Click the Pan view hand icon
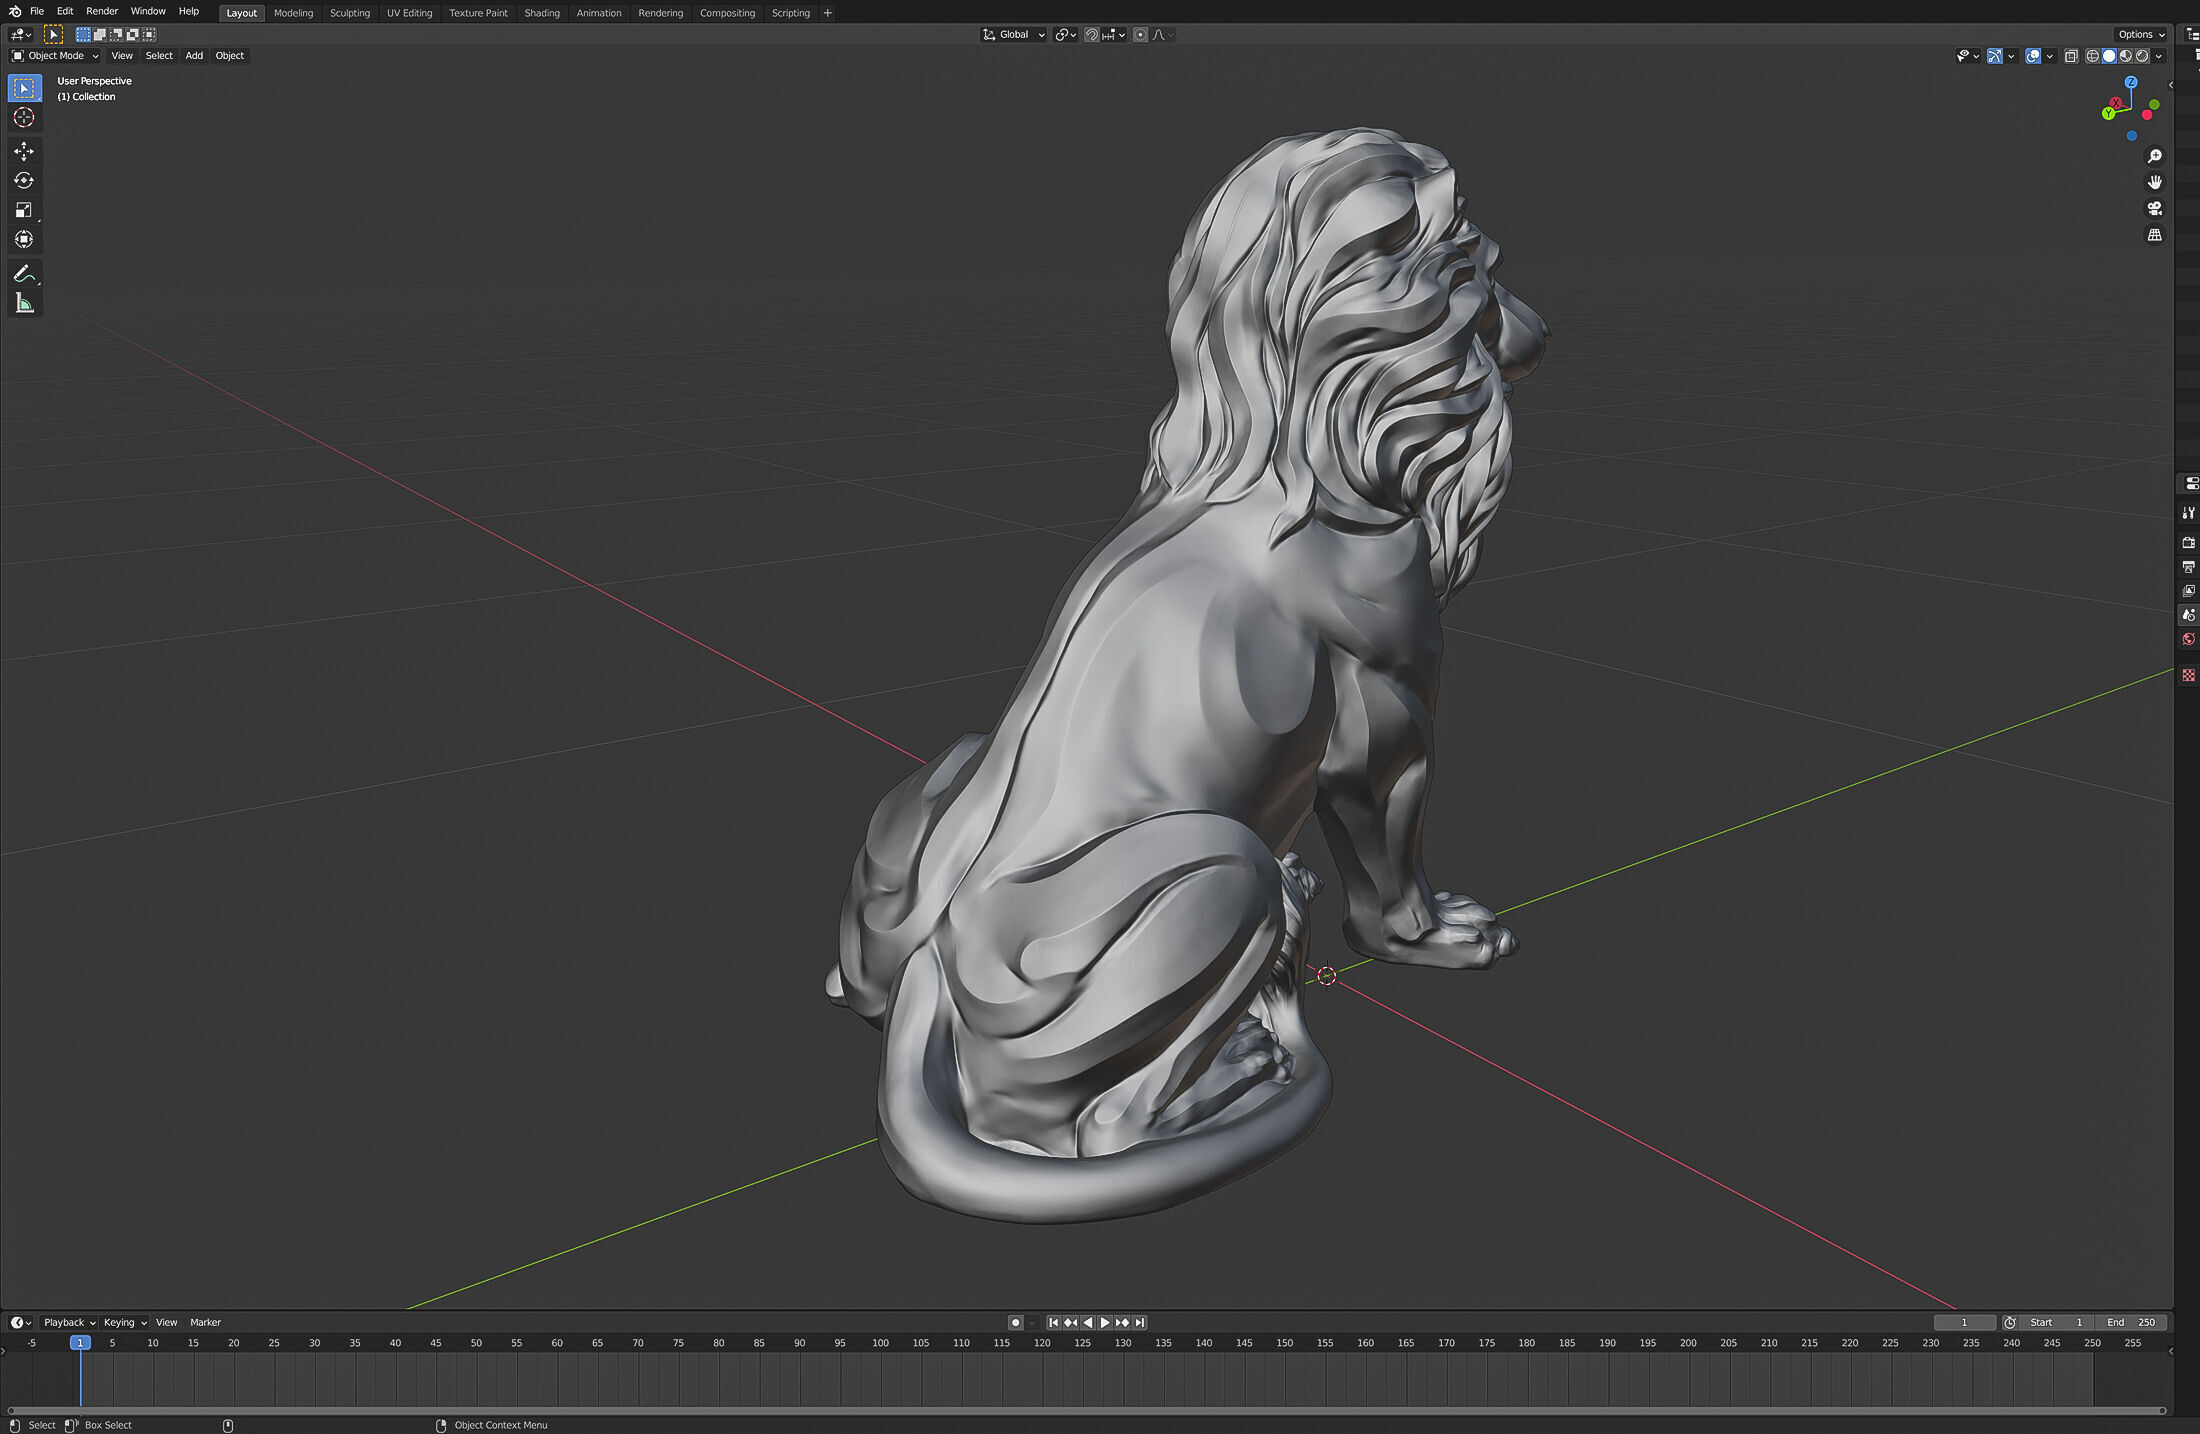 pos(2155,182)
